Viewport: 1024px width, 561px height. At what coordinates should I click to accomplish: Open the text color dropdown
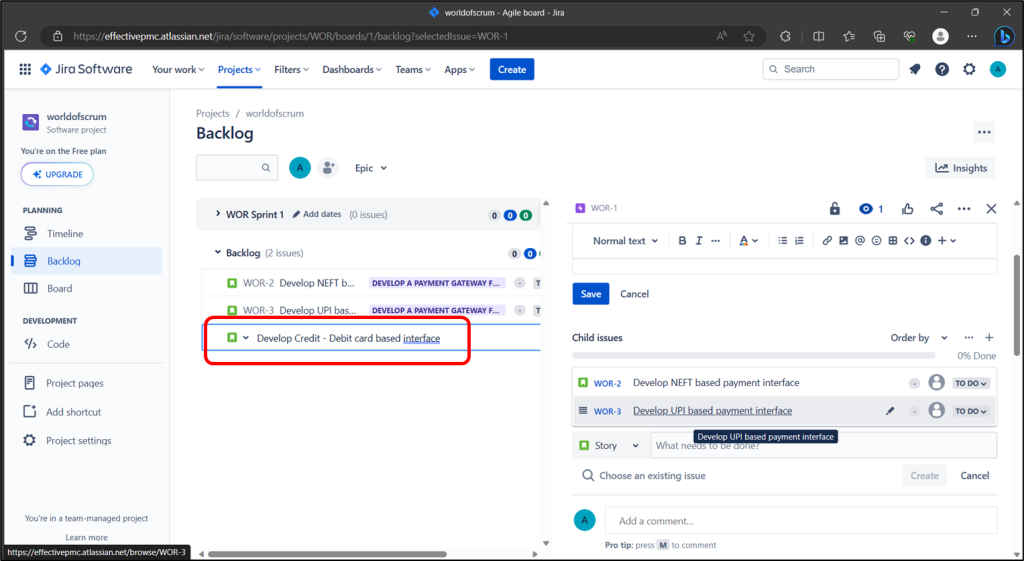click(748, 241)
